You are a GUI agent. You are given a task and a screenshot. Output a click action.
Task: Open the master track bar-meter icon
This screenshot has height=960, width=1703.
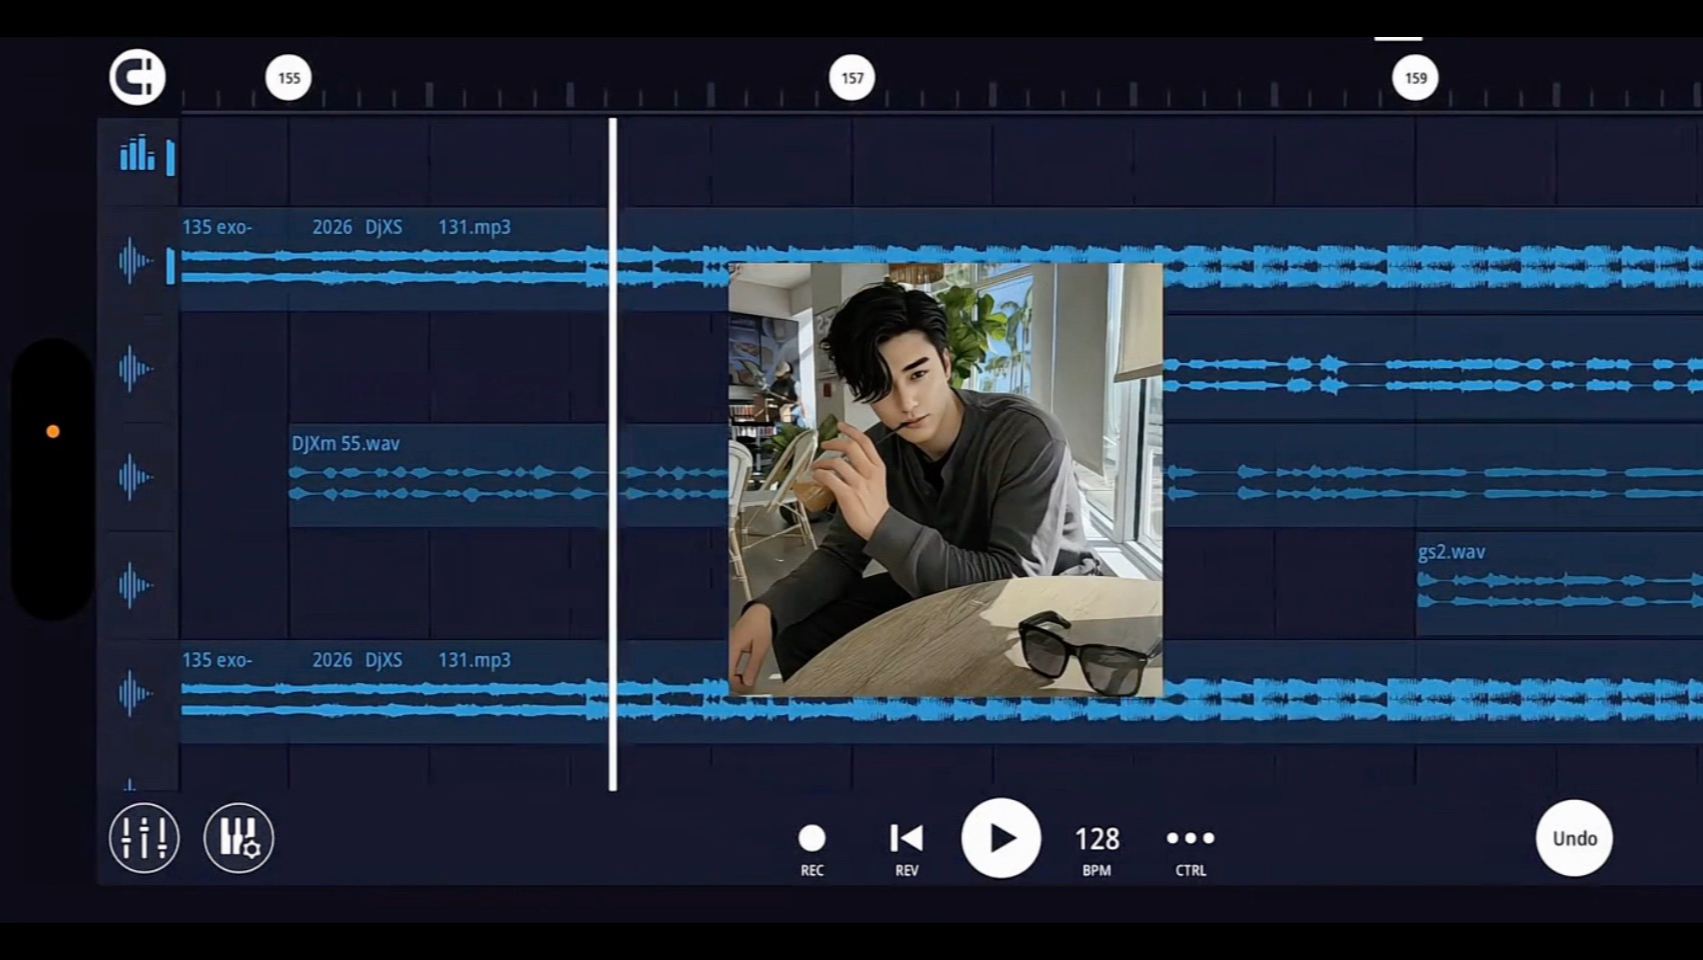137,154
